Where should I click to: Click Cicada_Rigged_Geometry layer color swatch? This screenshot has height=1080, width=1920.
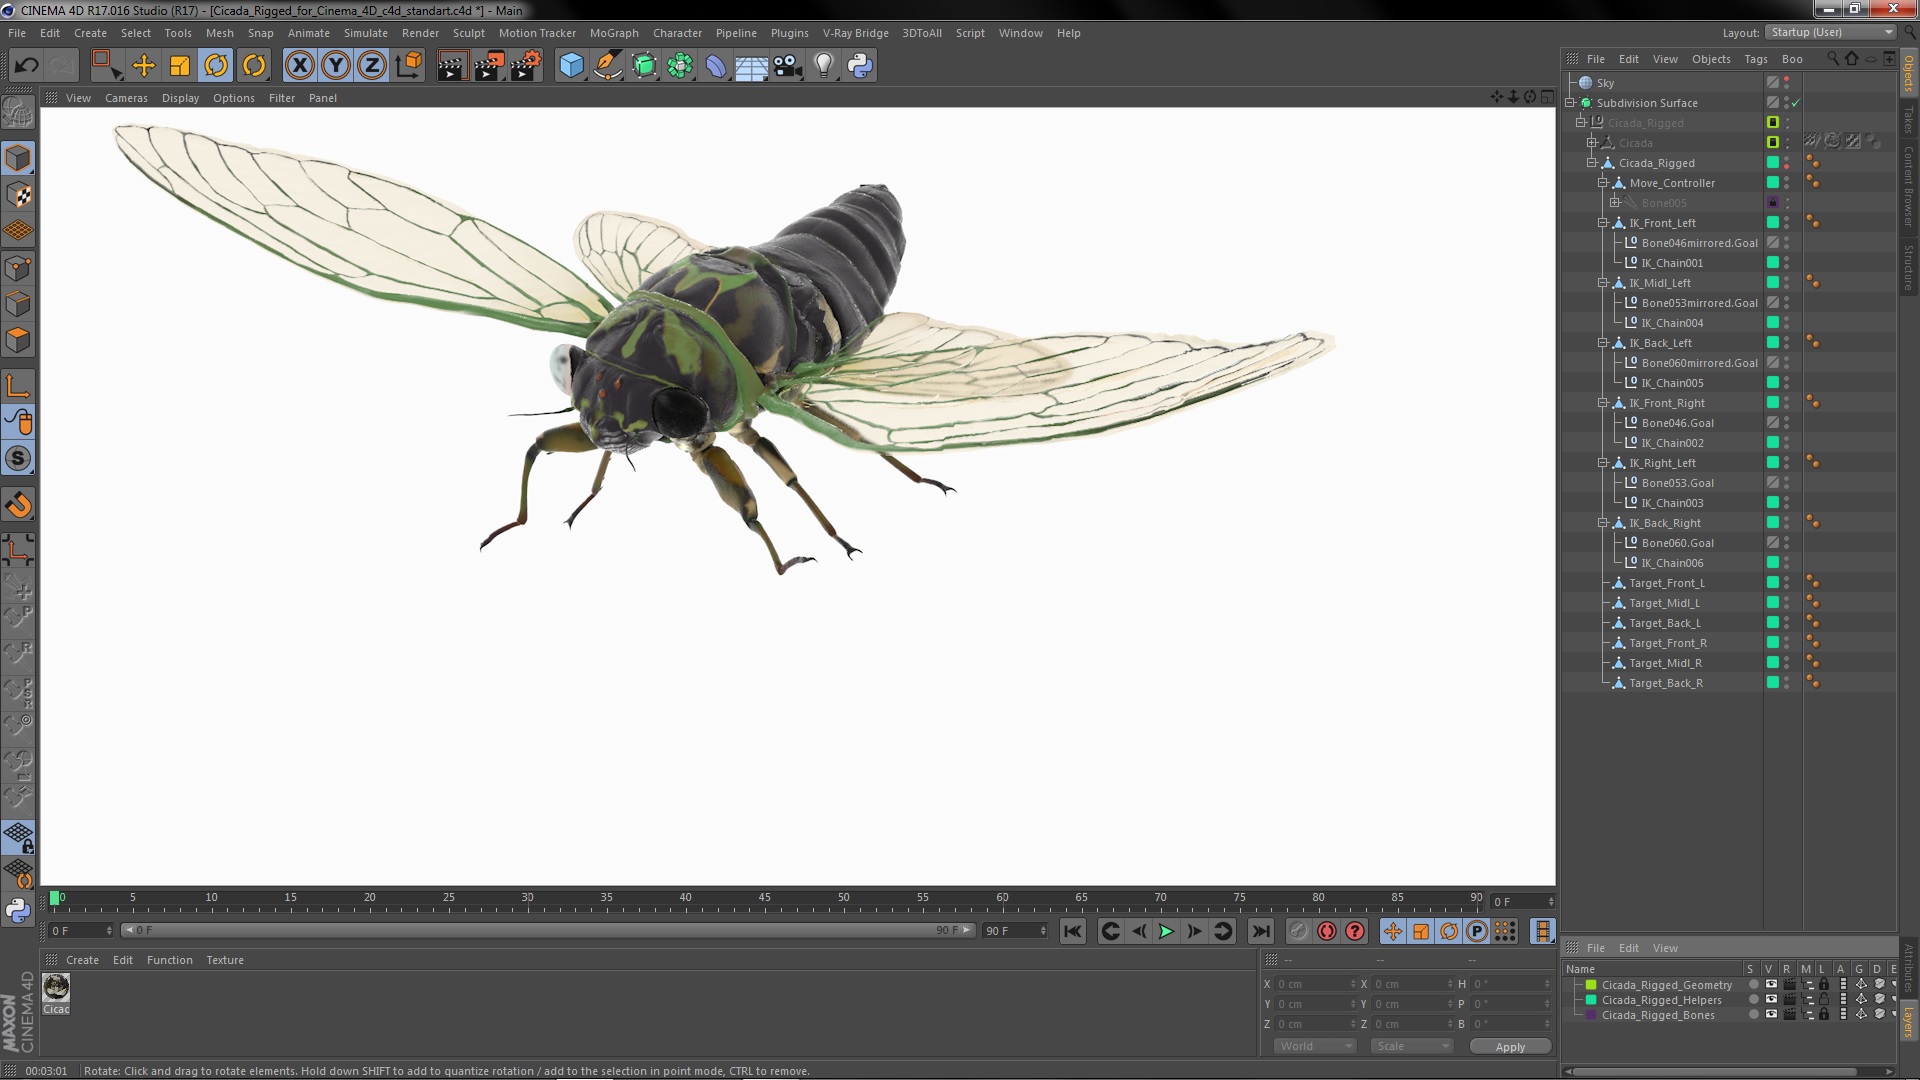(x=1591, y=985)
